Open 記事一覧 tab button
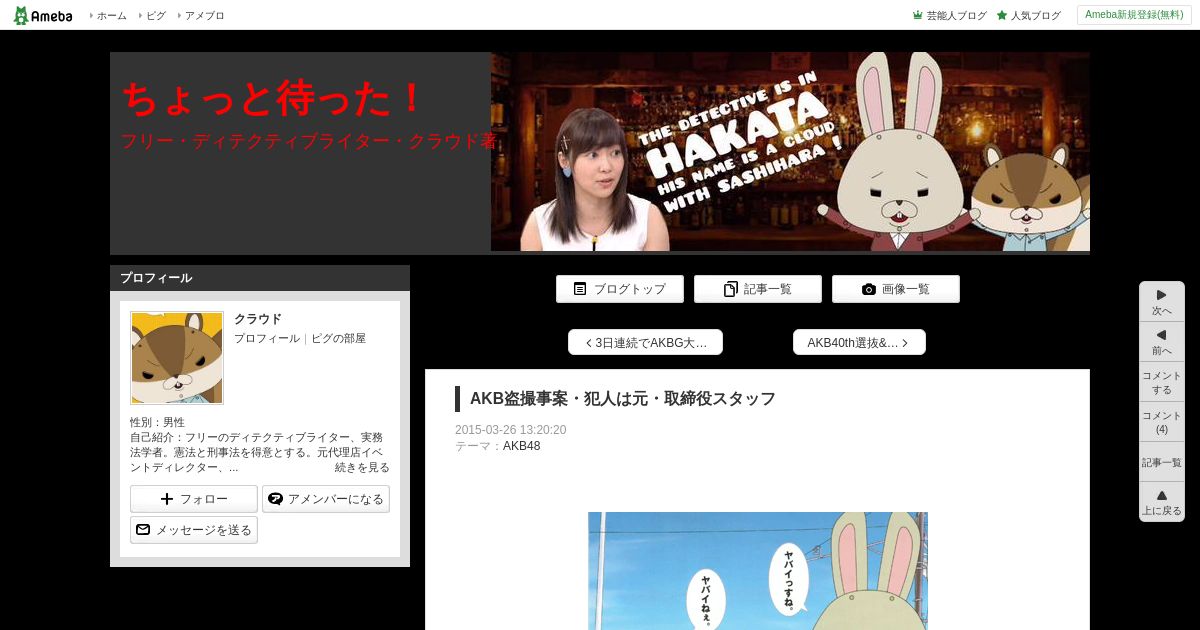The image size is (1200, 630). point(758,289)
